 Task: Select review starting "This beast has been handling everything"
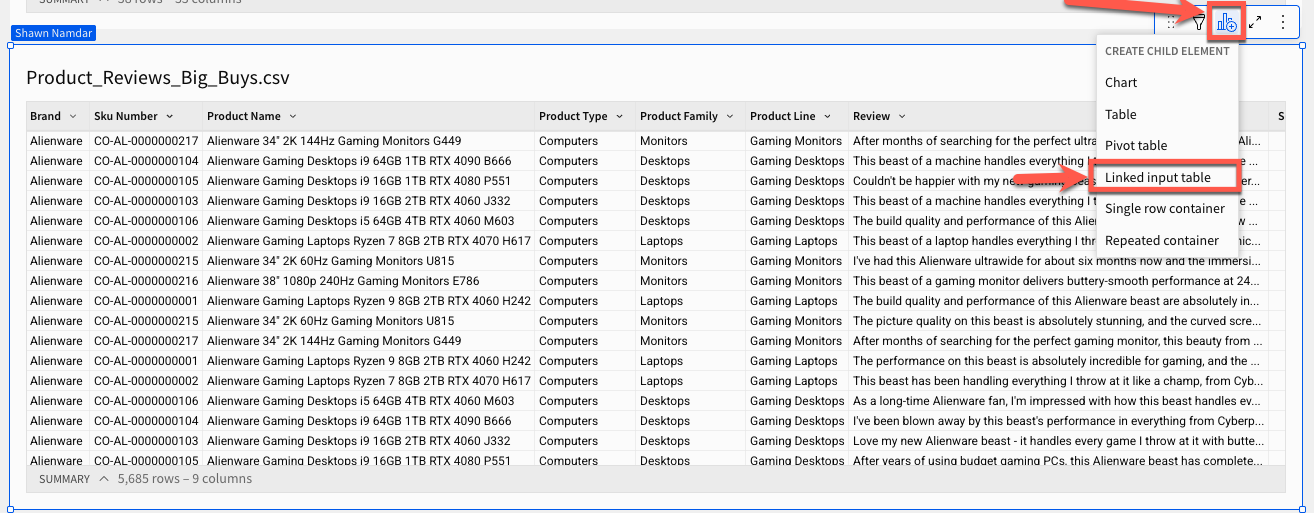pyautogui.click(x=1058, y=381)
